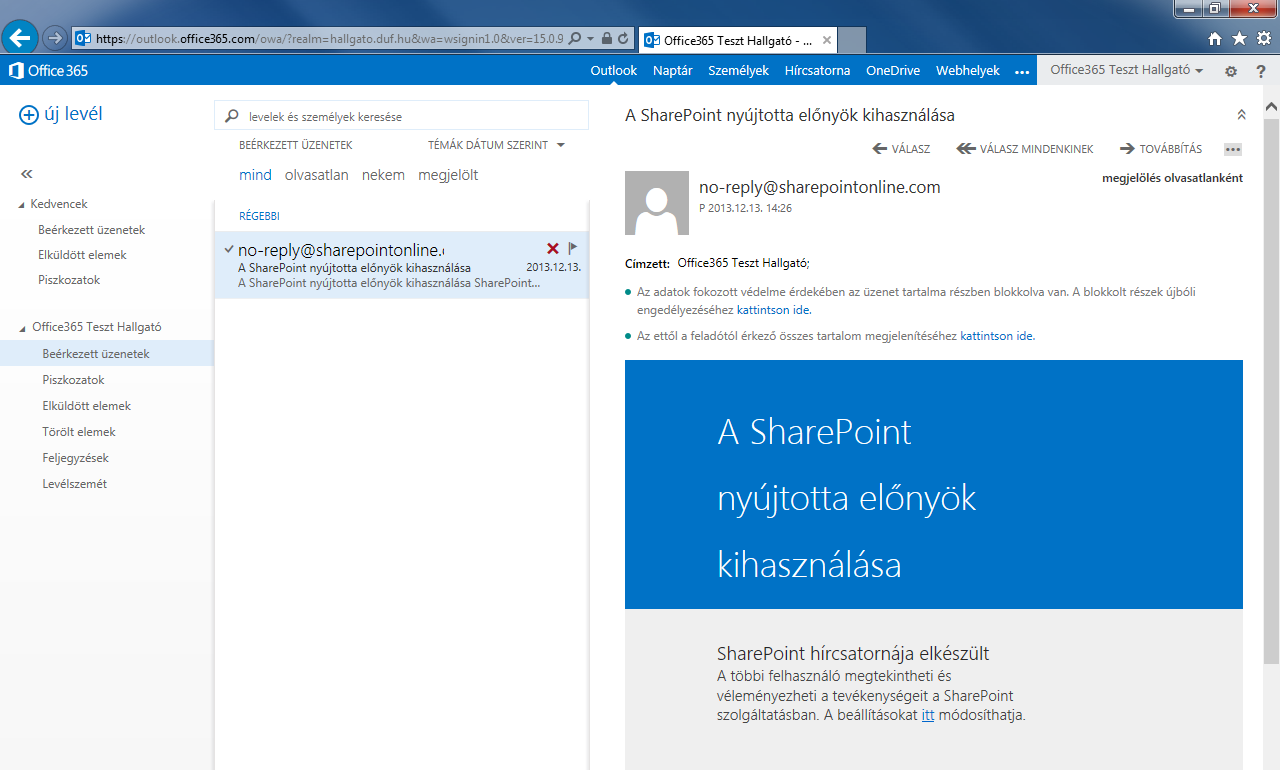Switch to Outlook in the top navigation

click(x=614, y=70)
